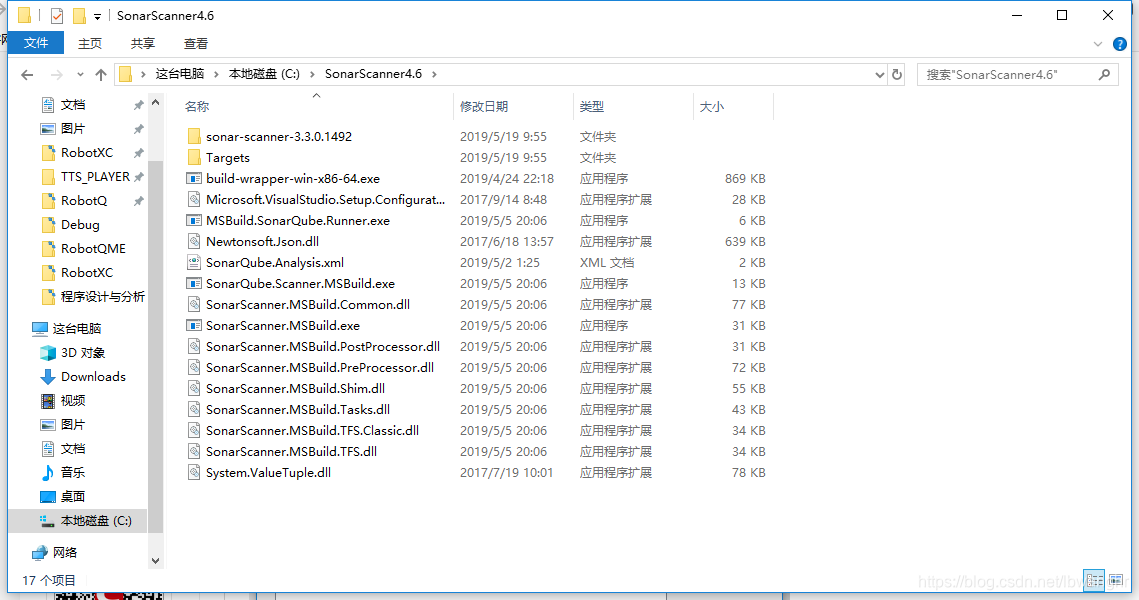The image size is (1139, 600).
Task: Click the Newtonsoft.Json.dll file icon
Action: point(194,242)
